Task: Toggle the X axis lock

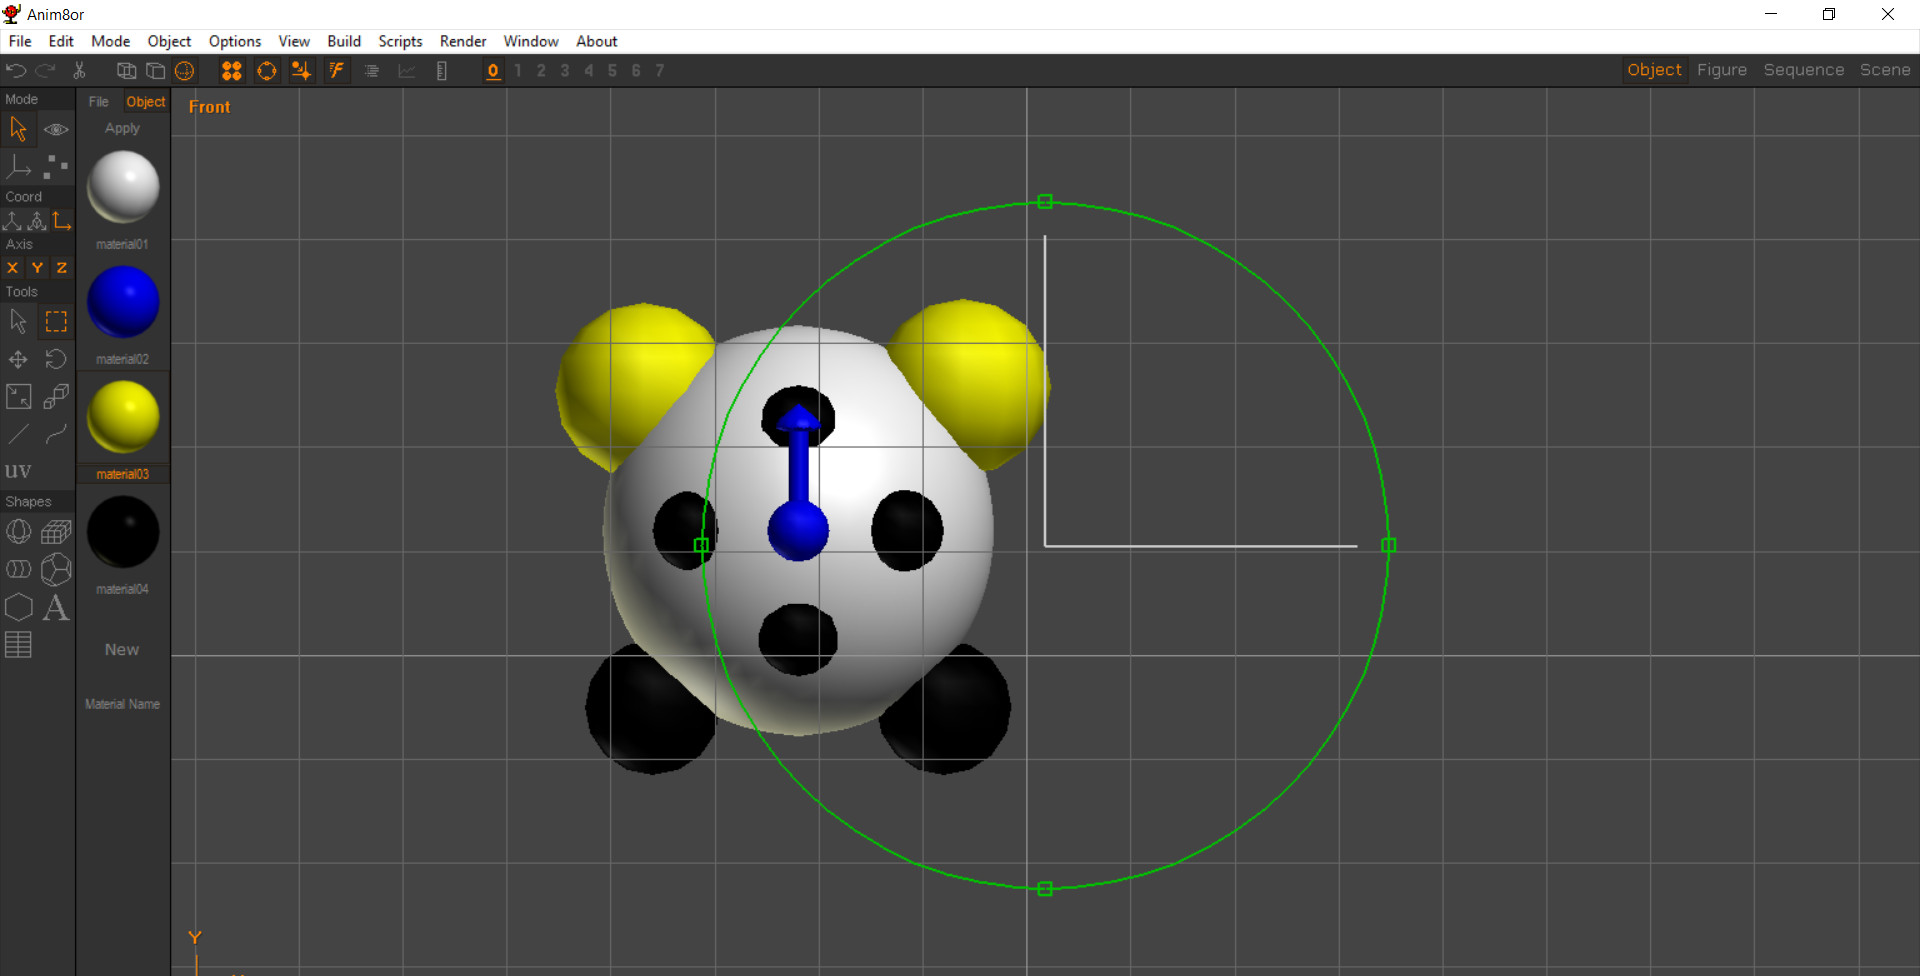Action: click(x=12, y=268)
